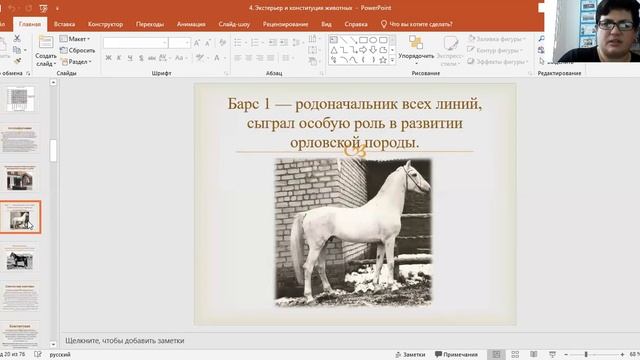
Task: Open the Макет layout dropdown
Action: (x=75, y=39)
